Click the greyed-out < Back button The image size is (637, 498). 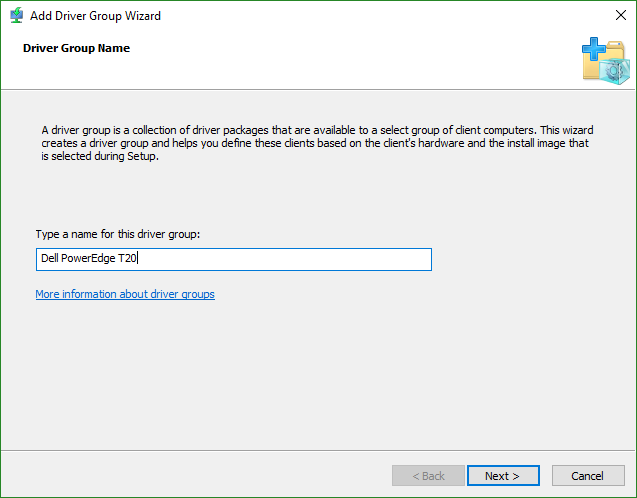[x=428, y=476]
